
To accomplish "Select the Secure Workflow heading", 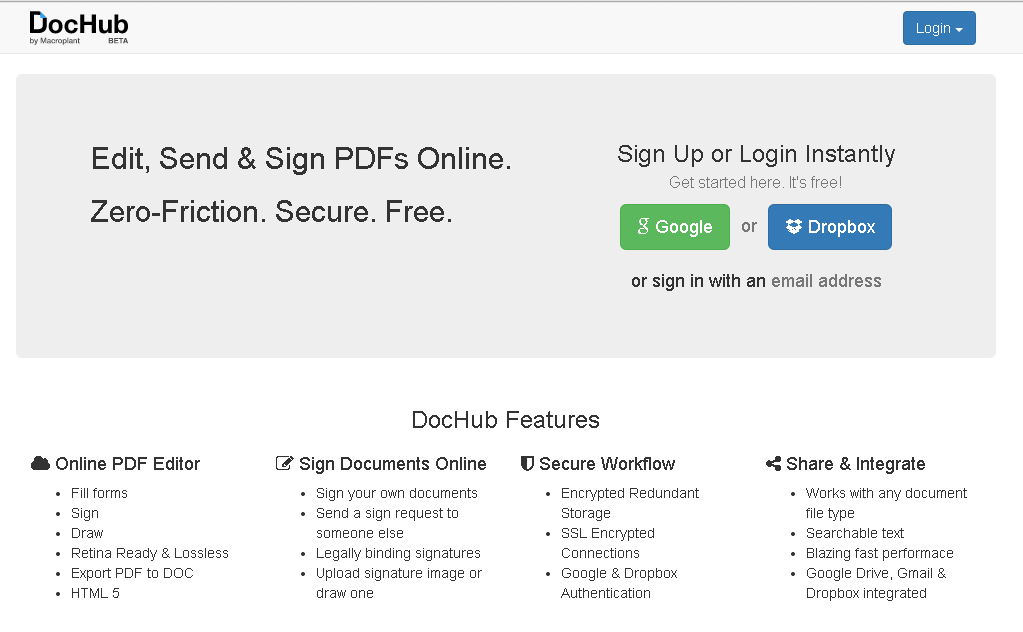I will [607, 464].
